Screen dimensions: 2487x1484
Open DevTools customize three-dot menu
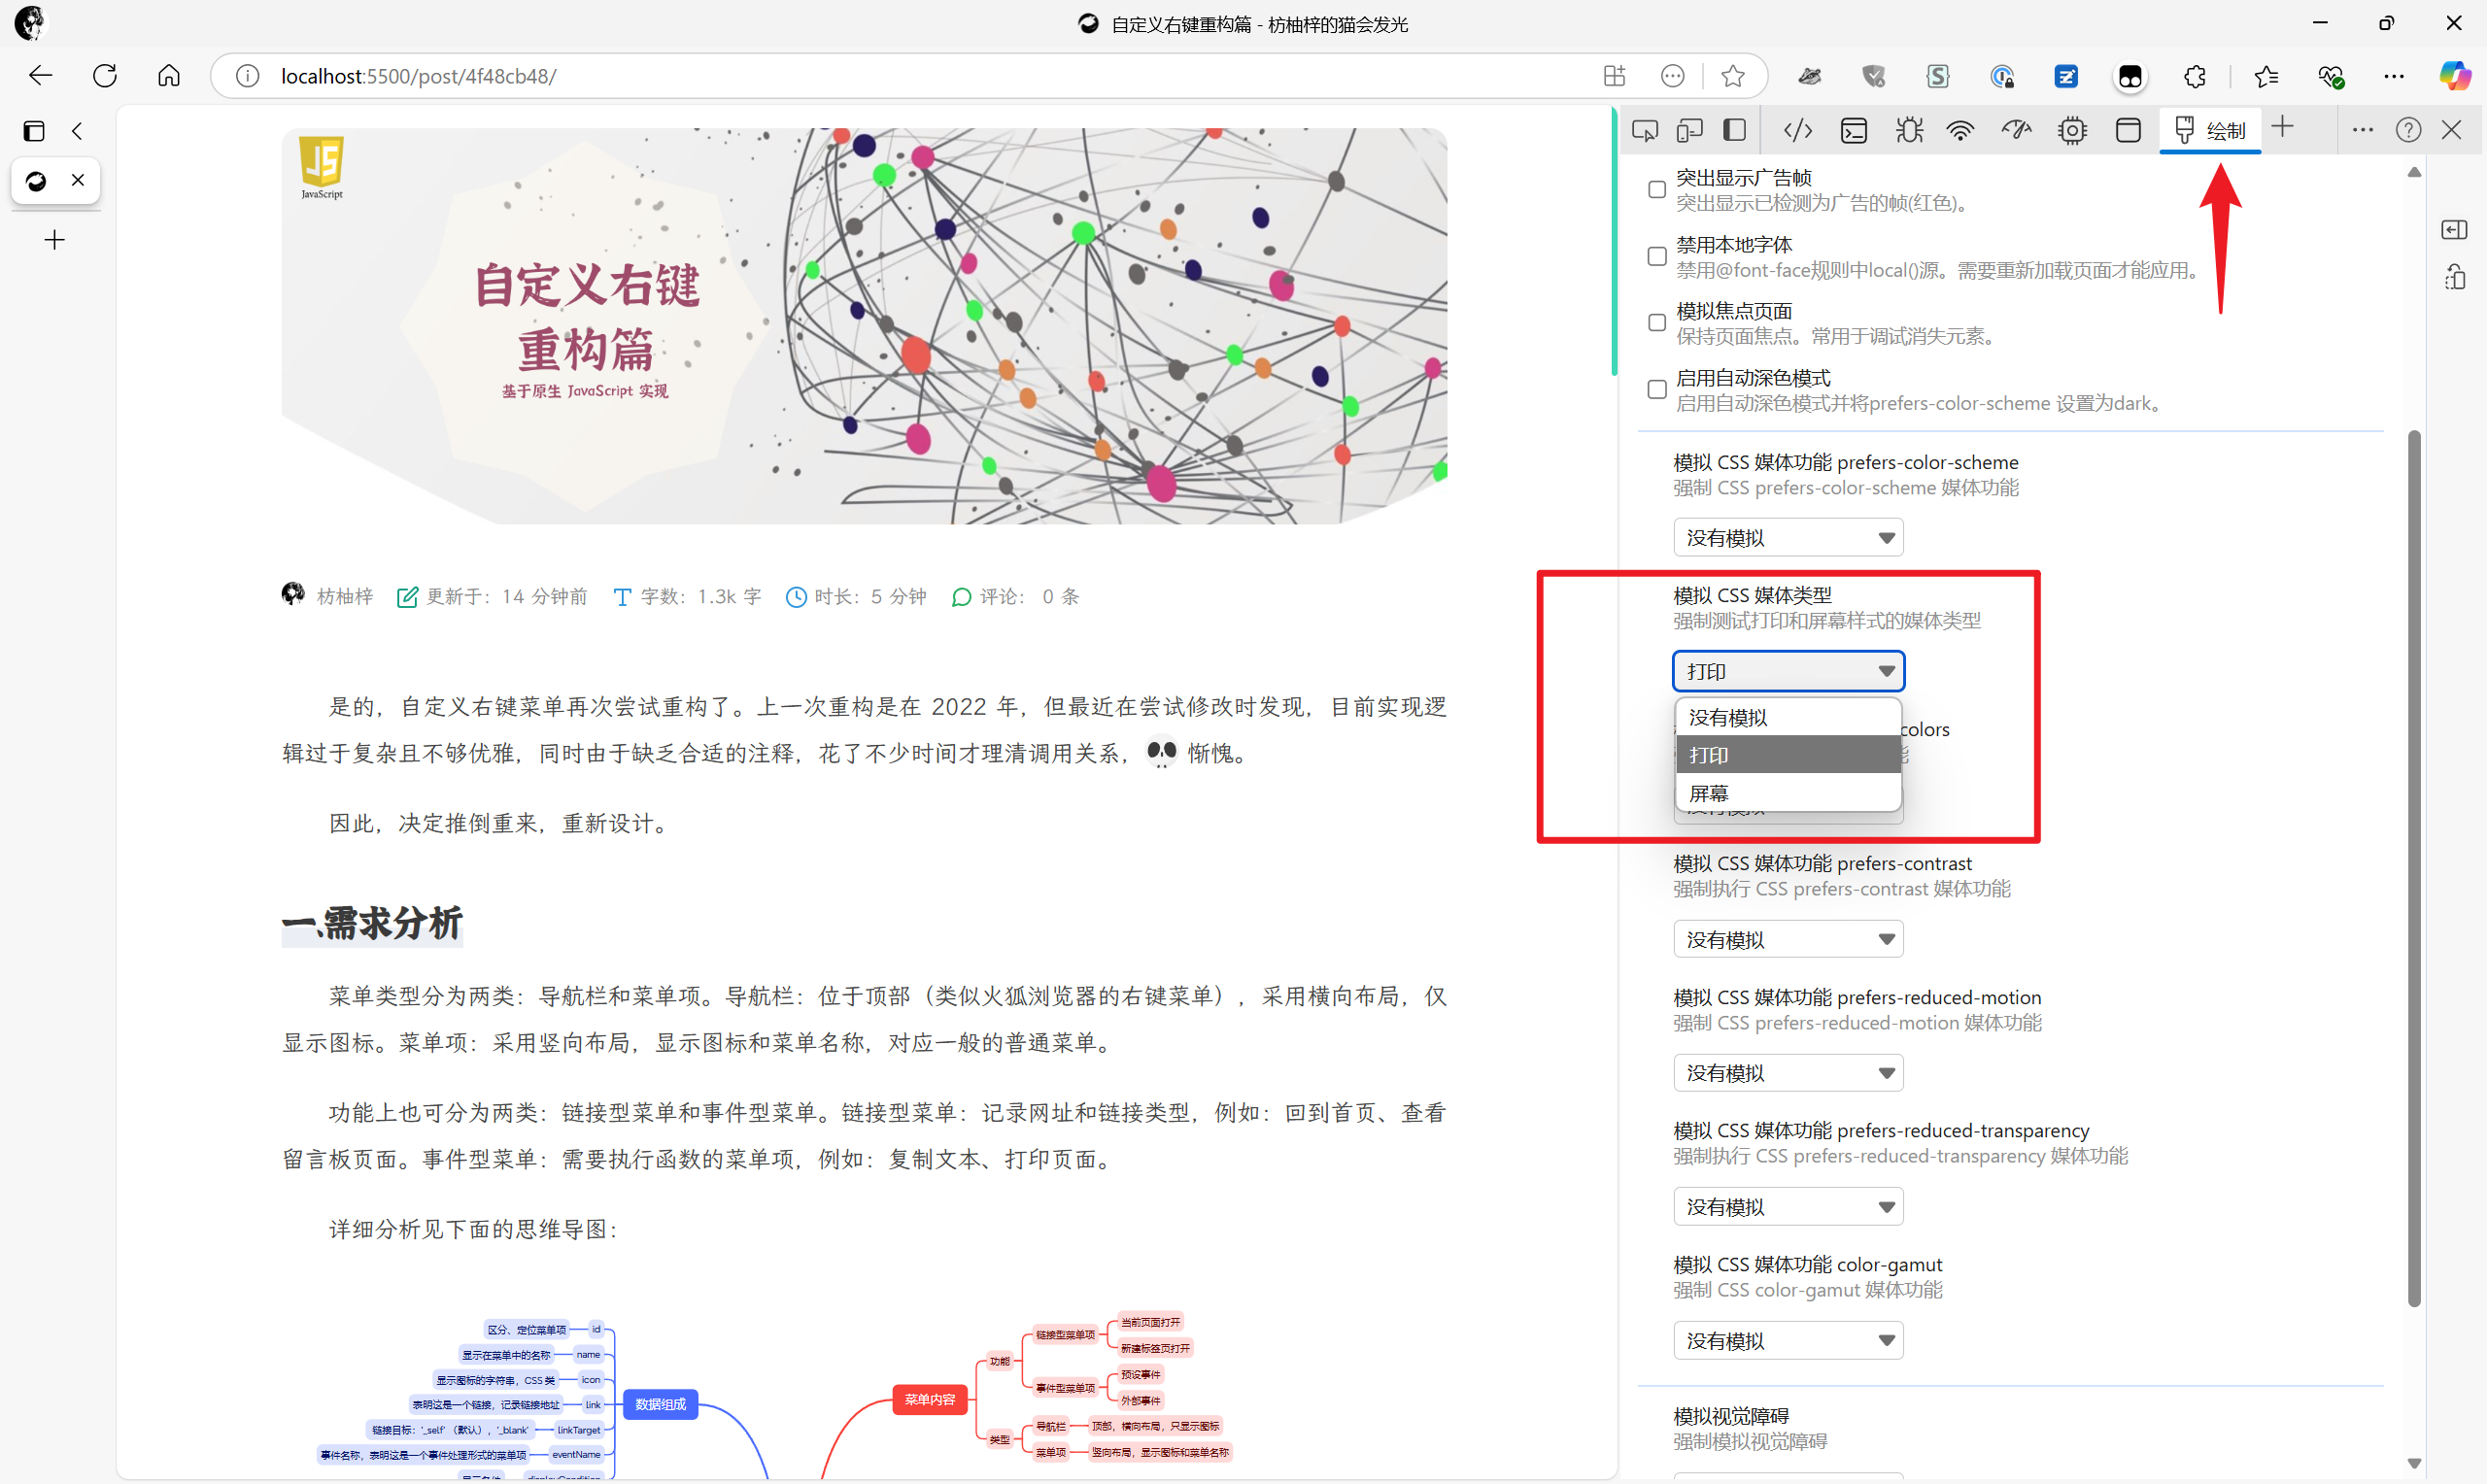[x=2363, y=131]
